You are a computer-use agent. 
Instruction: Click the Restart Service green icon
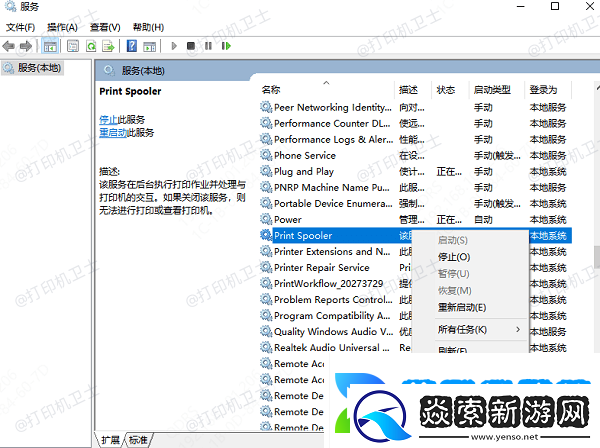click(226, 46)
